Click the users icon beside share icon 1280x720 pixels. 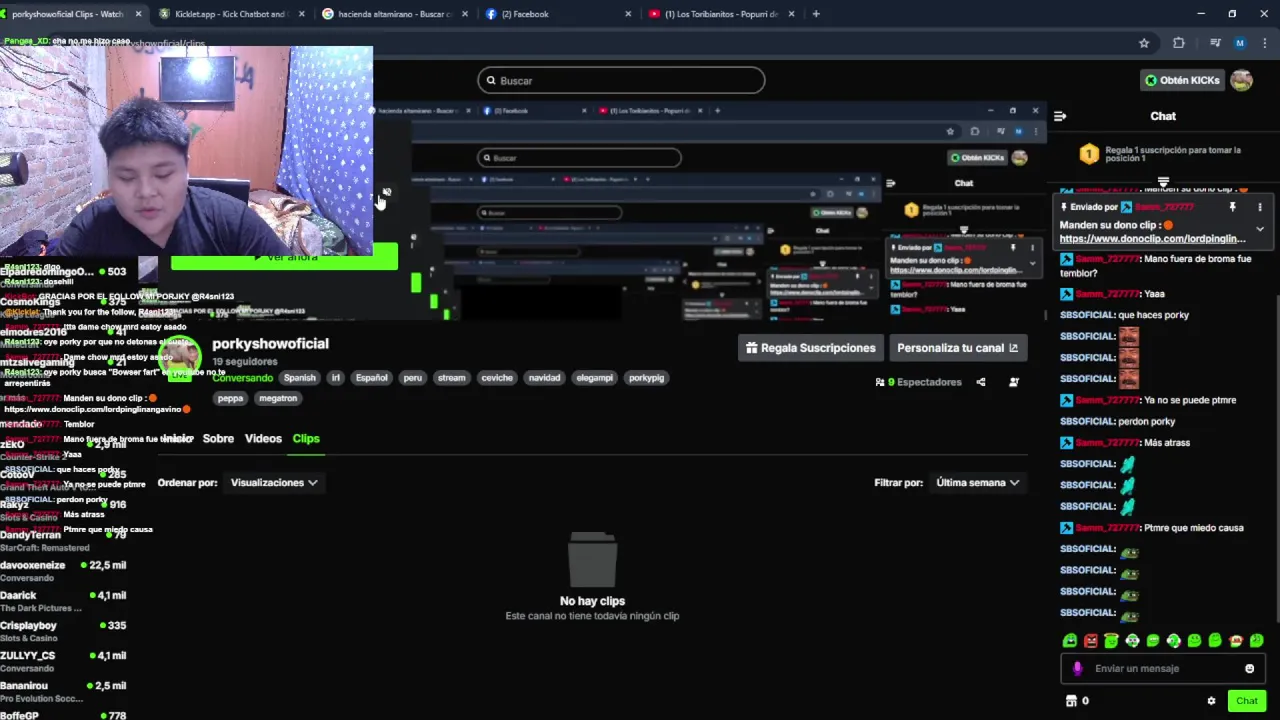click(1014, 382)
